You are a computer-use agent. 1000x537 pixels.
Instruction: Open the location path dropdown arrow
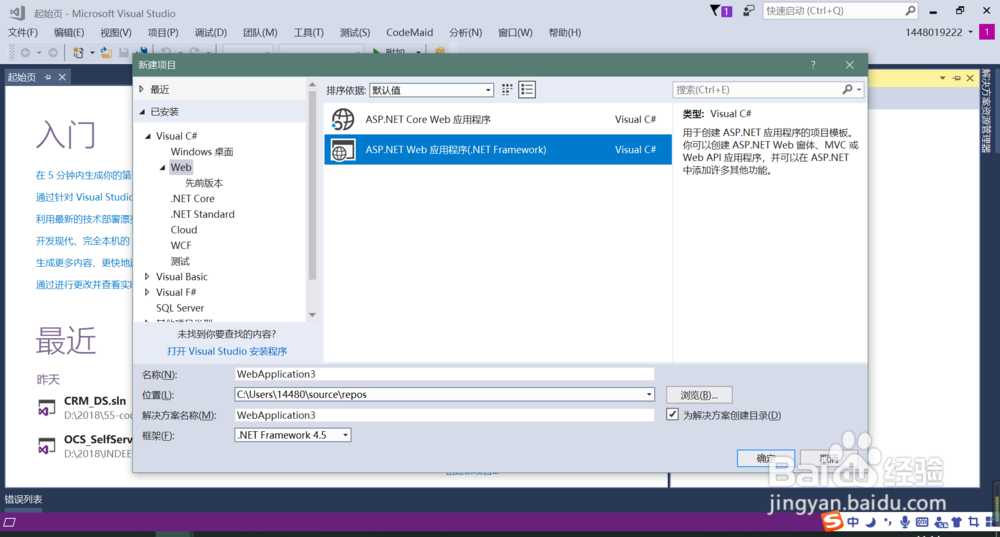649,394
